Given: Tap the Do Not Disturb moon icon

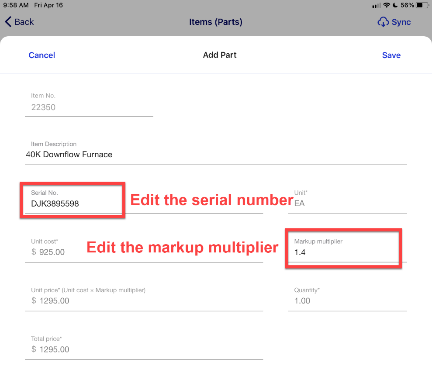Looking at the screenshot, I should [x=395, y=5].
